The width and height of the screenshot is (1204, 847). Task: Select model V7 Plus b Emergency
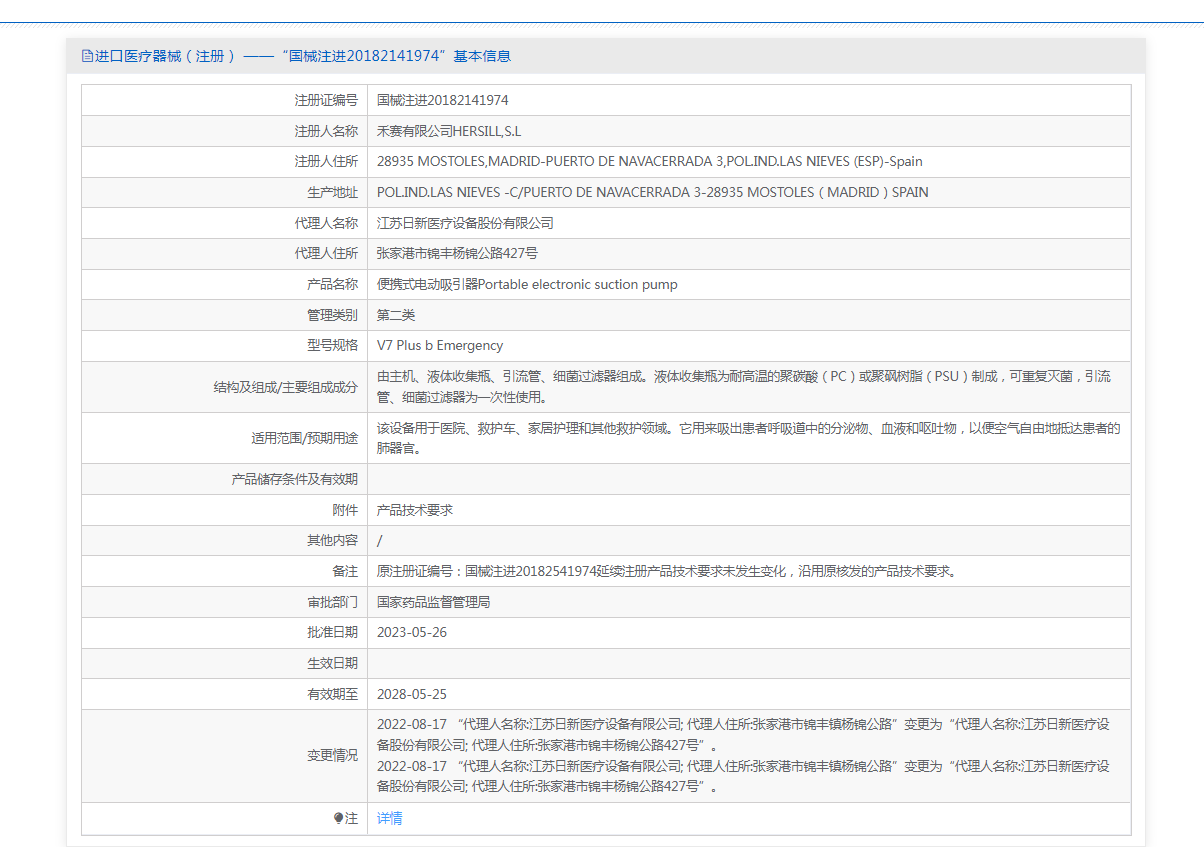click(440, 346)
